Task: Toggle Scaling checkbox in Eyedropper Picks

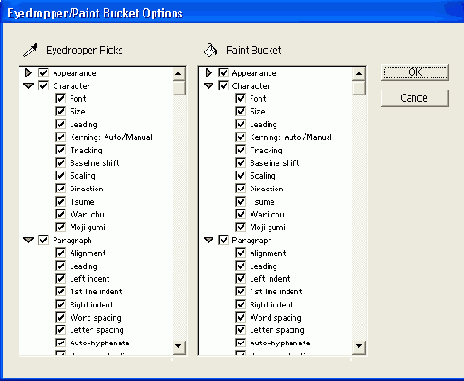Action: [60, 175]
